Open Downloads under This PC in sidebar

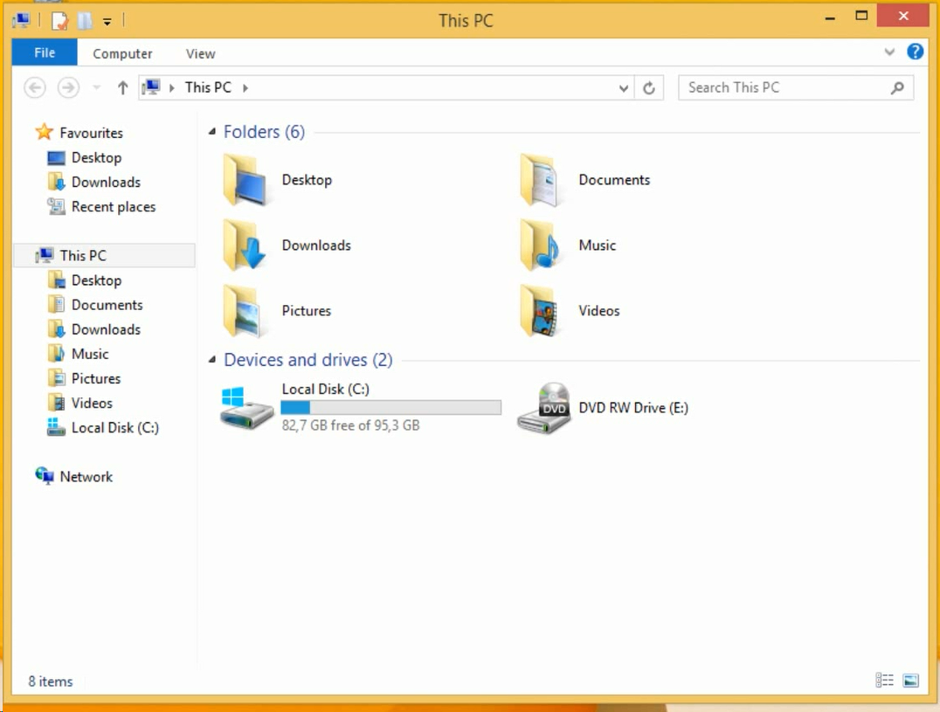[x=94, y=330]
